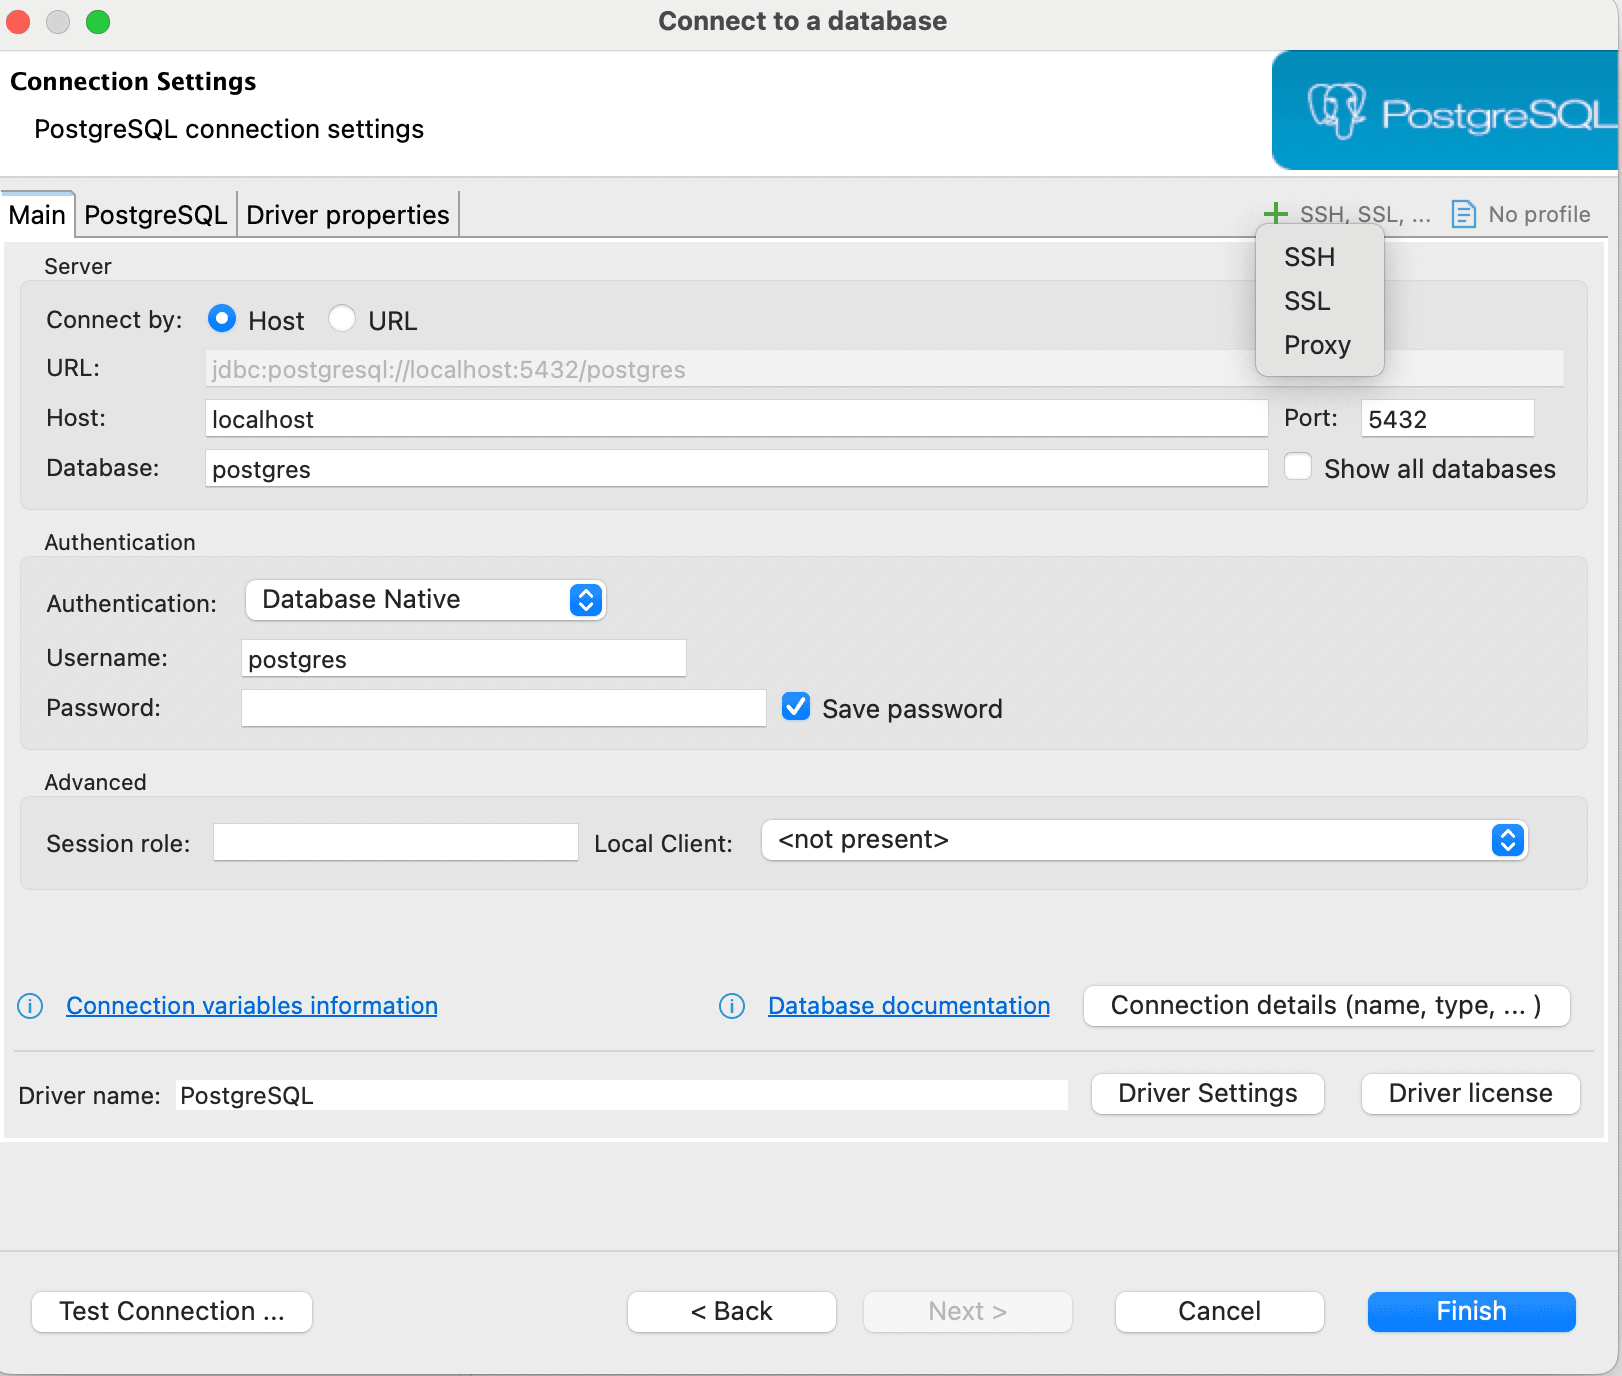Image resolution: width=1622 pixels, height=1376 pixels.
Task: Click the Driver name field showing PostgreSQL
Action: click(x=622, y=1095)
